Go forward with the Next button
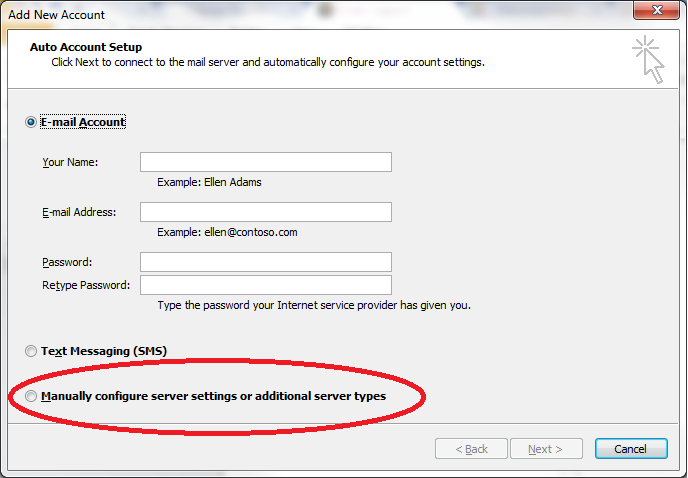 (x=546, y=449)
